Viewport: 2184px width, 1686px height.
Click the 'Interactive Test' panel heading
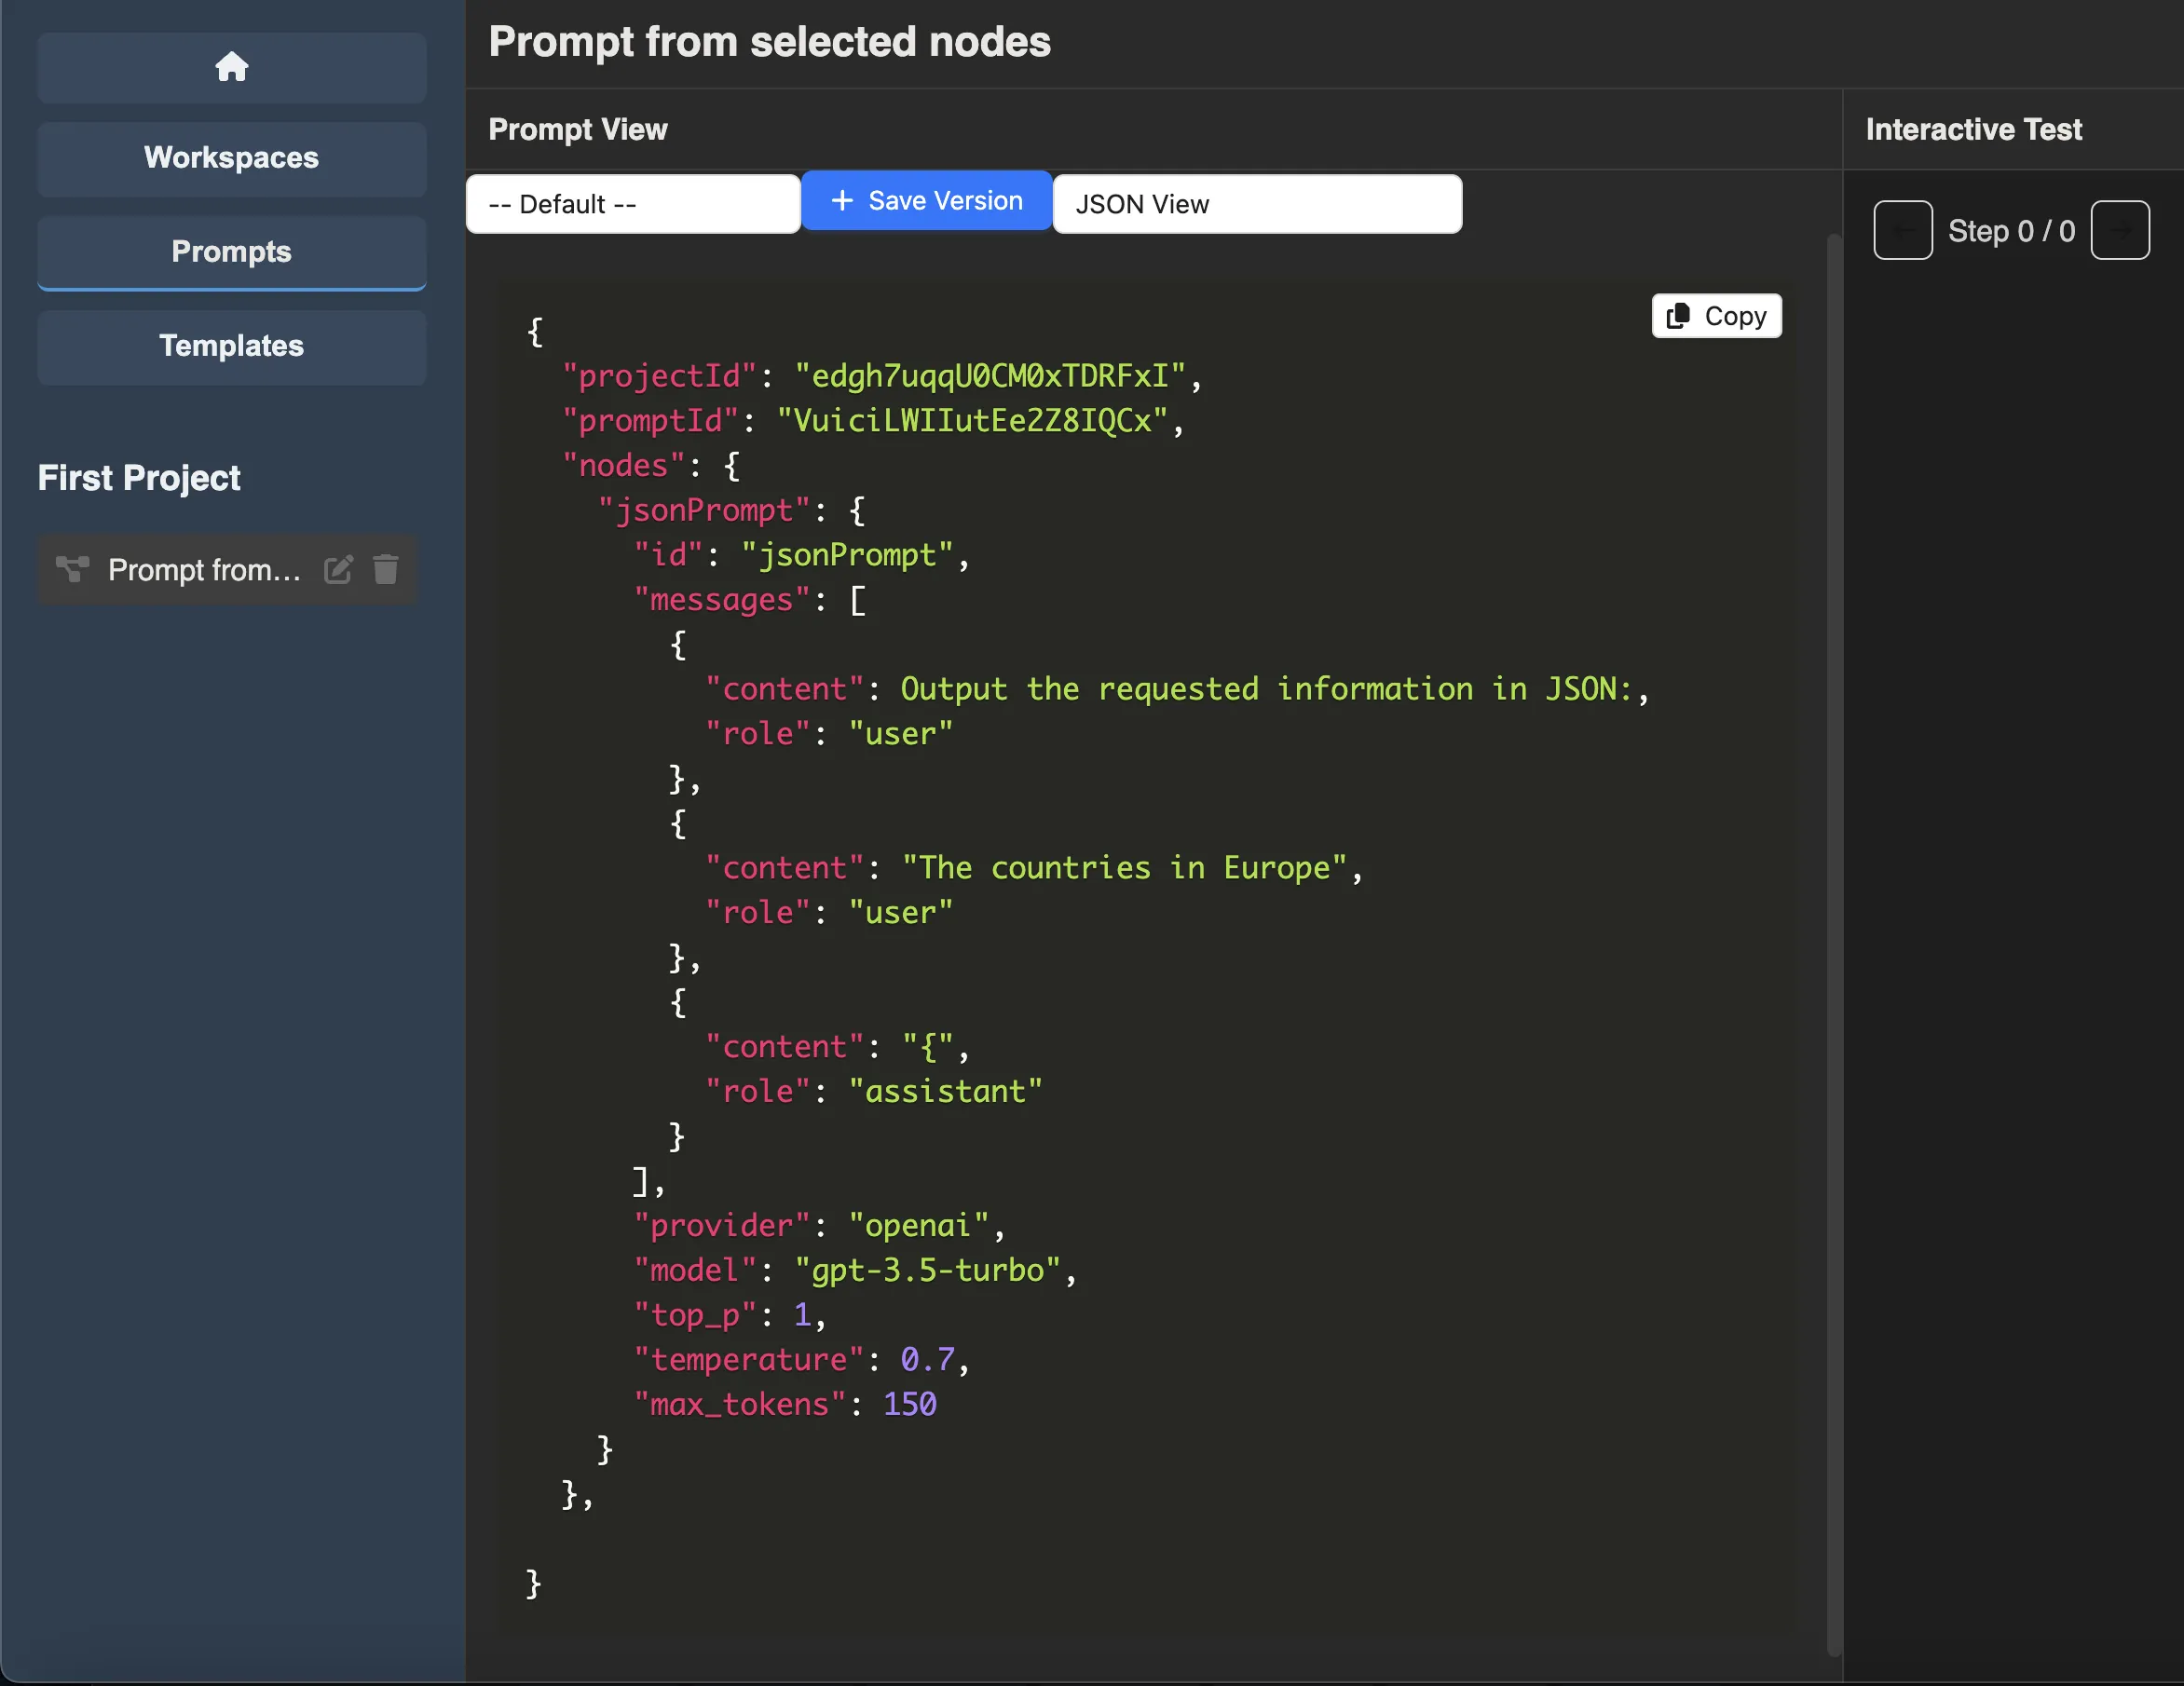(x=1973, y=129)
